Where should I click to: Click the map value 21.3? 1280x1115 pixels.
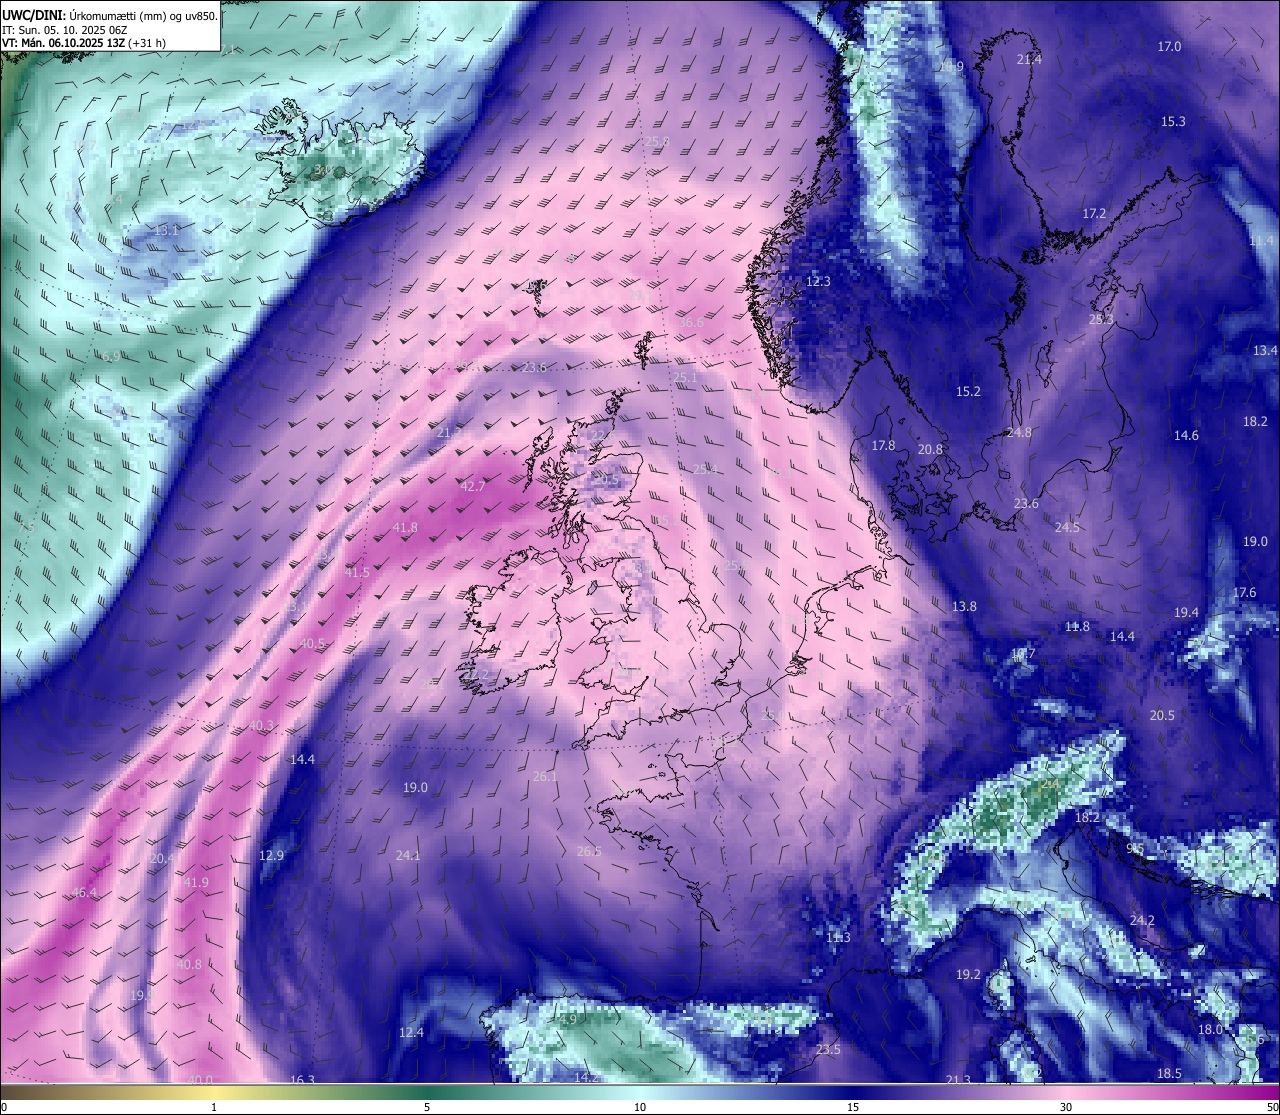click(x=958, y=1079)
